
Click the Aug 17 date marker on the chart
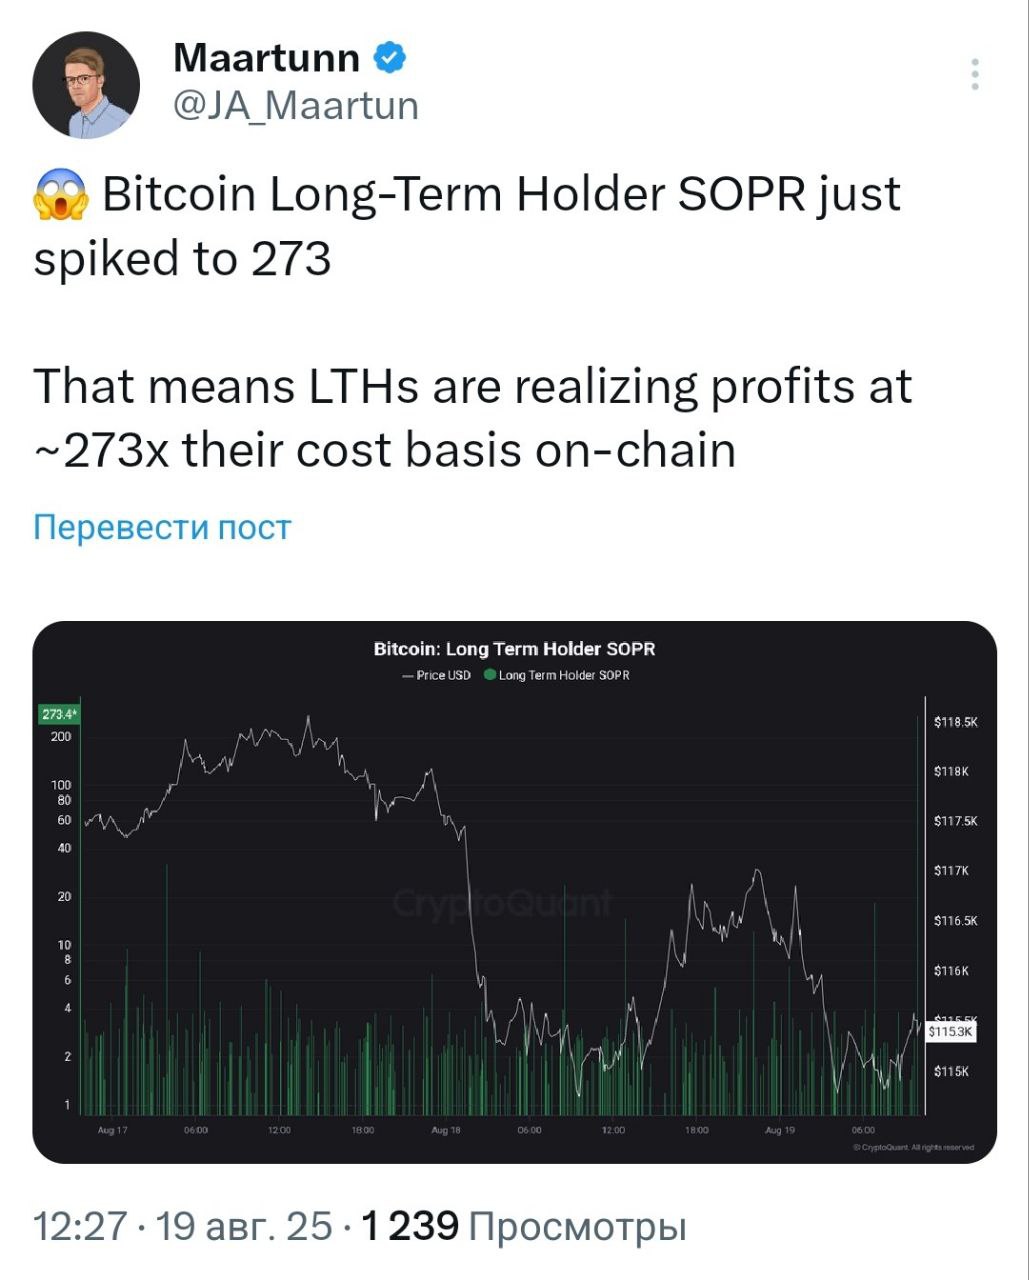tap(112, 1129)
